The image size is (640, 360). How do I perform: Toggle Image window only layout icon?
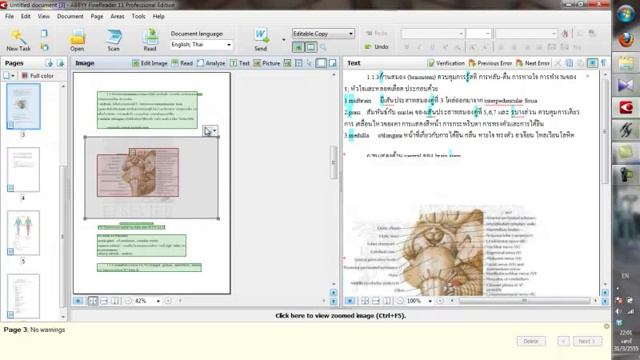321,63
